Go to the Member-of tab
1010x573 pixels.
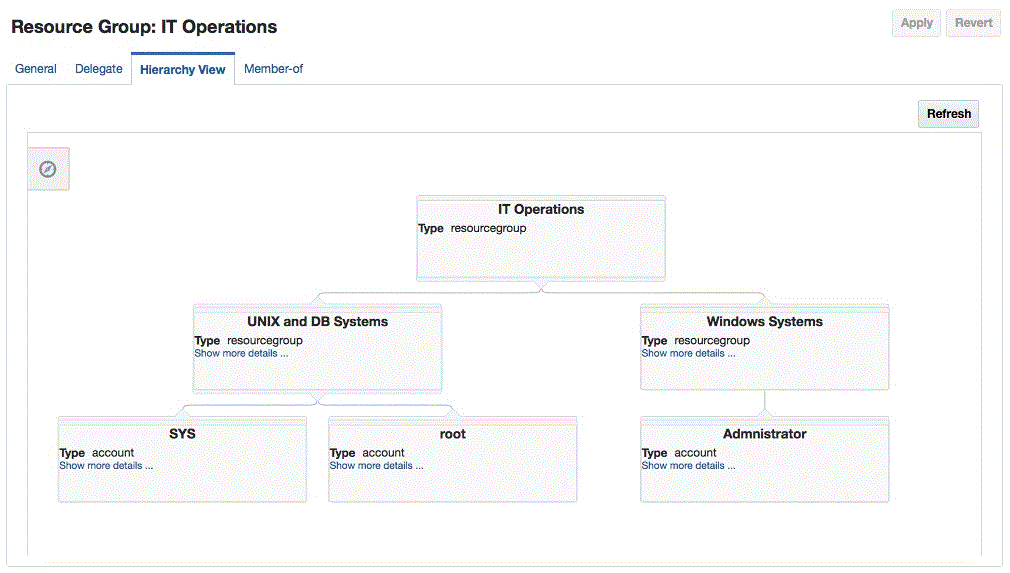coord(273,69)
